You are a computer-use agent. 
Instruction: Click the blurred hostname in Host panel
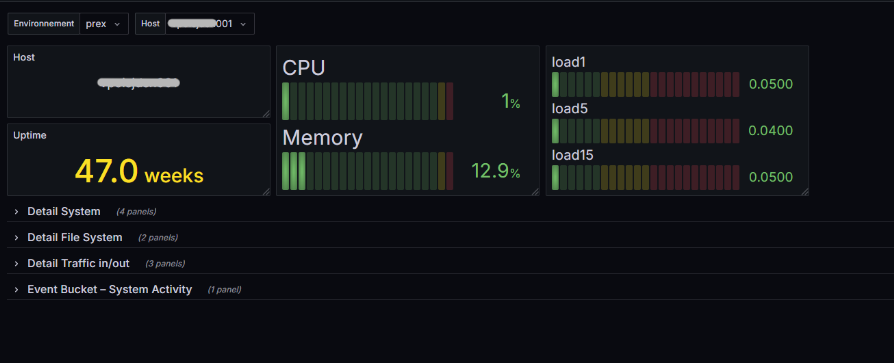point(139,83)
